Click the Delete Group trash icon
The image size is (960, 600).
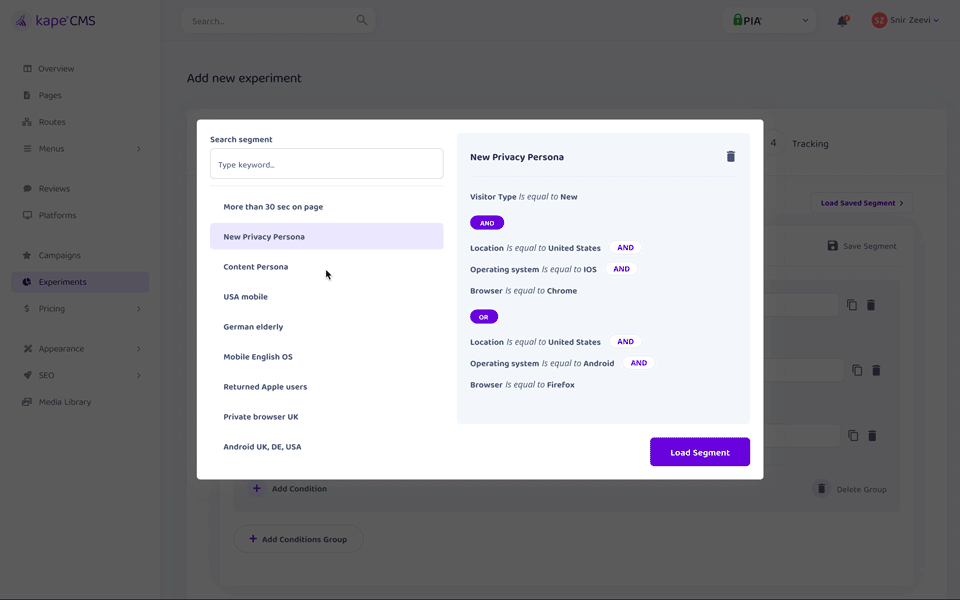coord(822,489)
